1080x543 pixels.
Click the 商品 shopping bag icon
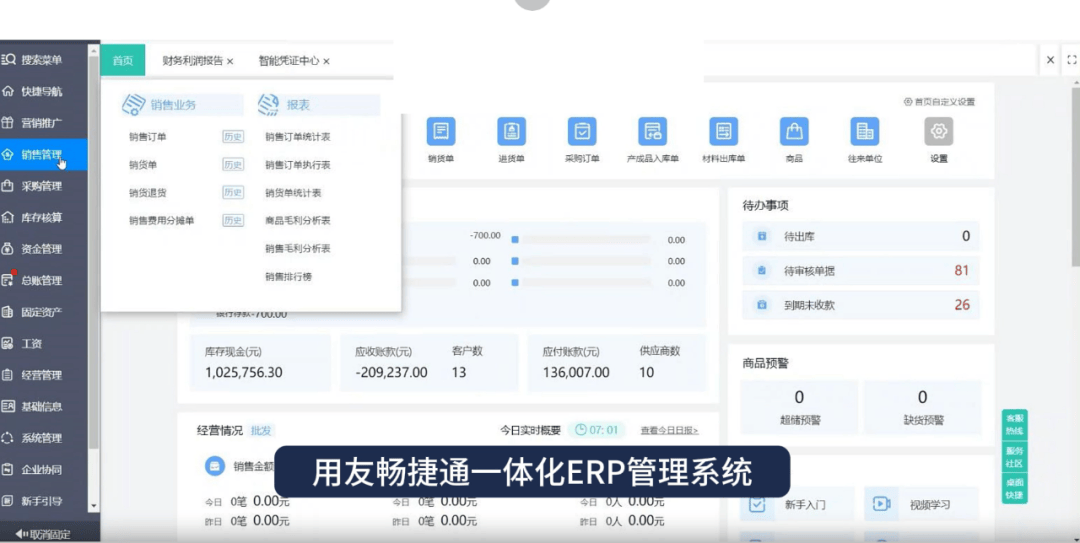coord(794,131)
